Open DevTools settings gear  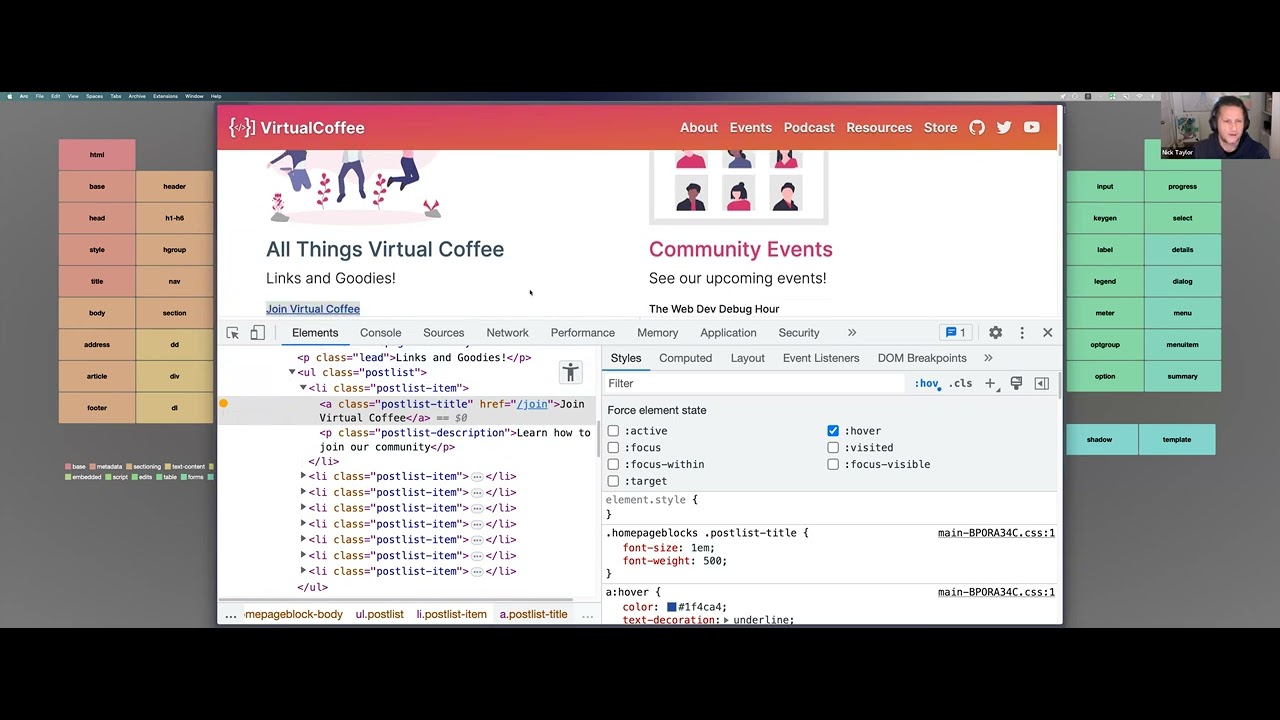tap(995, 333)
